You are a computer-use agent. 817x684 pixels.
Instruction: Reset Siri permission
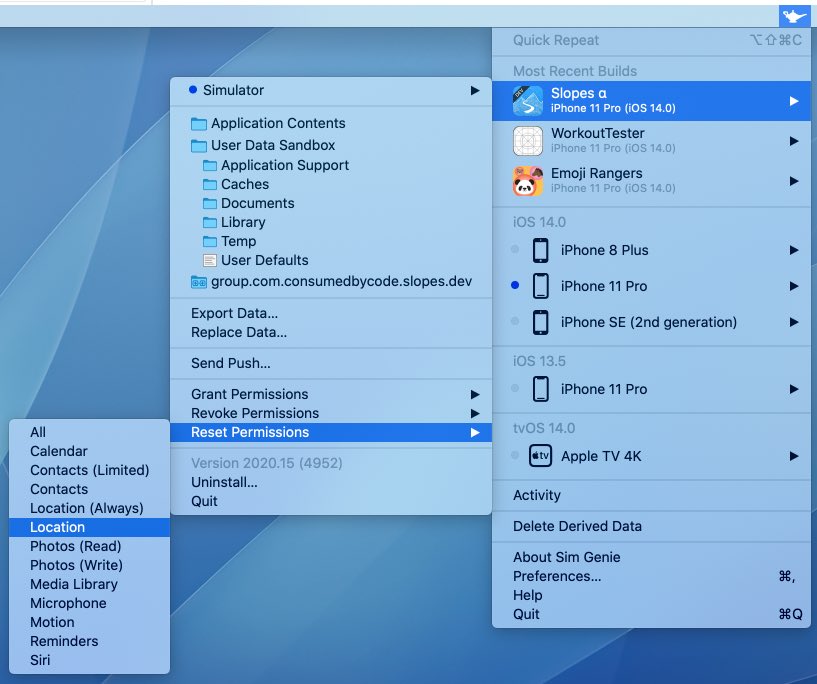tap(90, 661)
